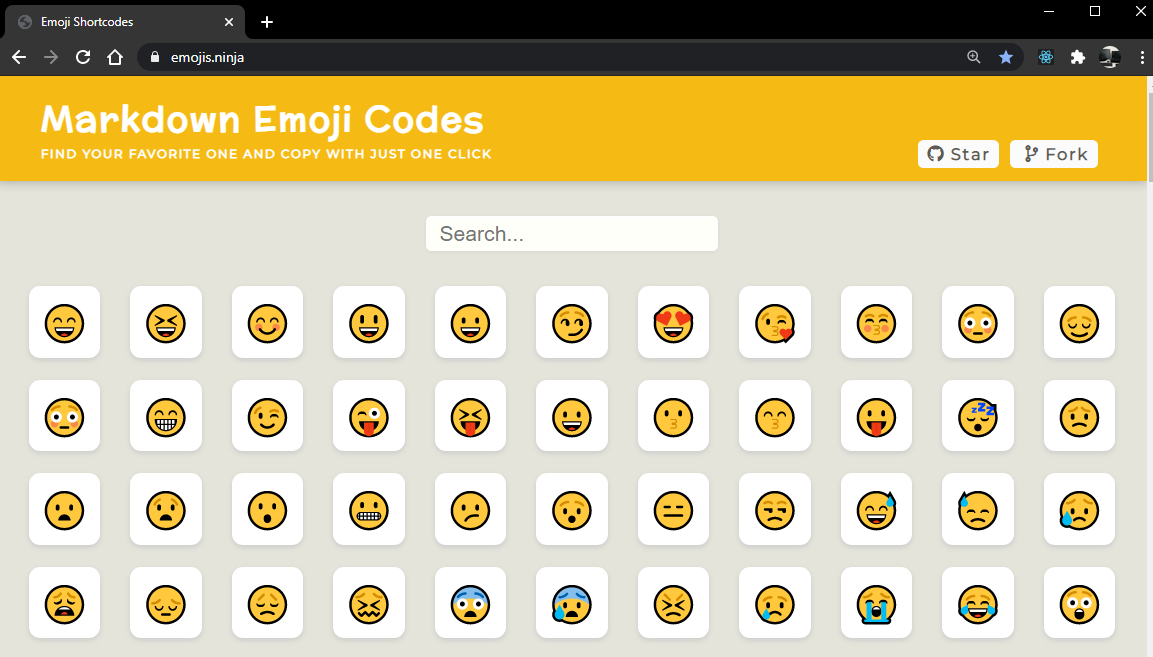Switch to the Emoji Shortcodes tab

click(125, 22)
